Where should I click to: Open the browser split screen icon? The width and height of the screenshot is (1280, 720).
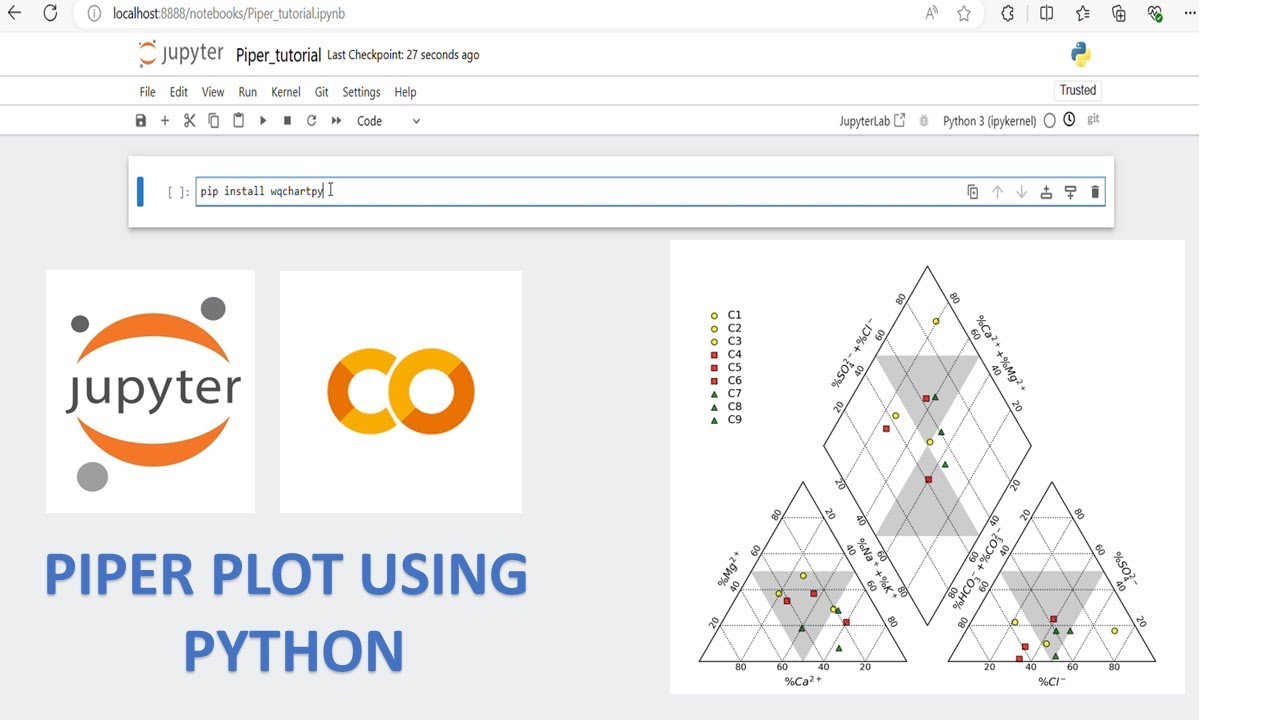1046,14
